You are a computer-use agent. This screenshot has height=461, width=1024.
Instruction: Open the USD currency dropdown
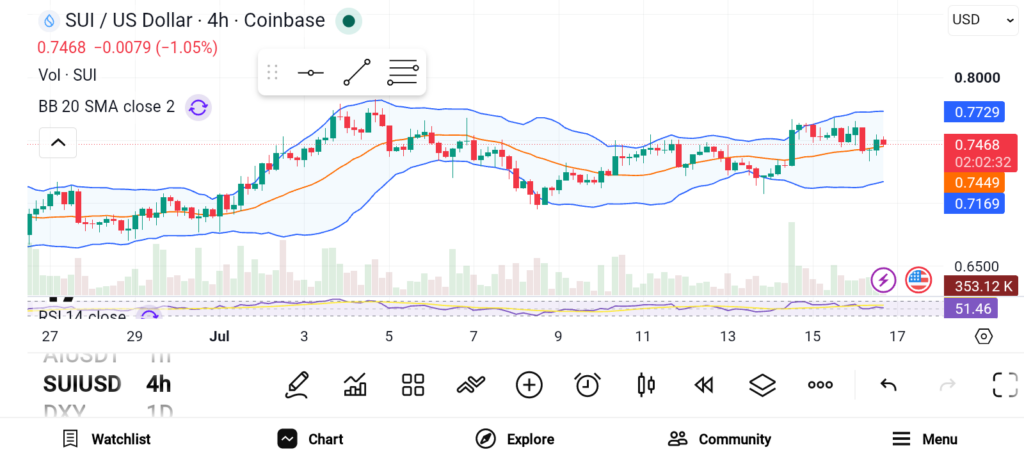[983, 20]
